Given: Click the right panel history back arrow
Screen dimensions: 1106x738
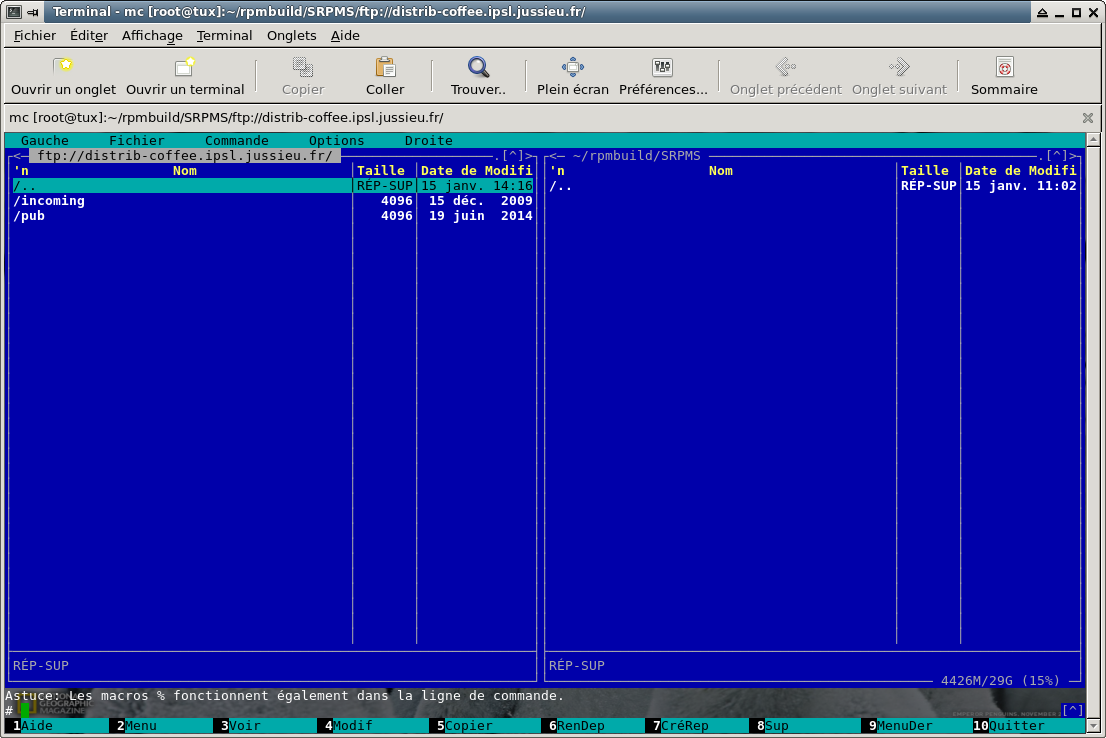Looking at the screenshot, I should (x=554, y=156).
